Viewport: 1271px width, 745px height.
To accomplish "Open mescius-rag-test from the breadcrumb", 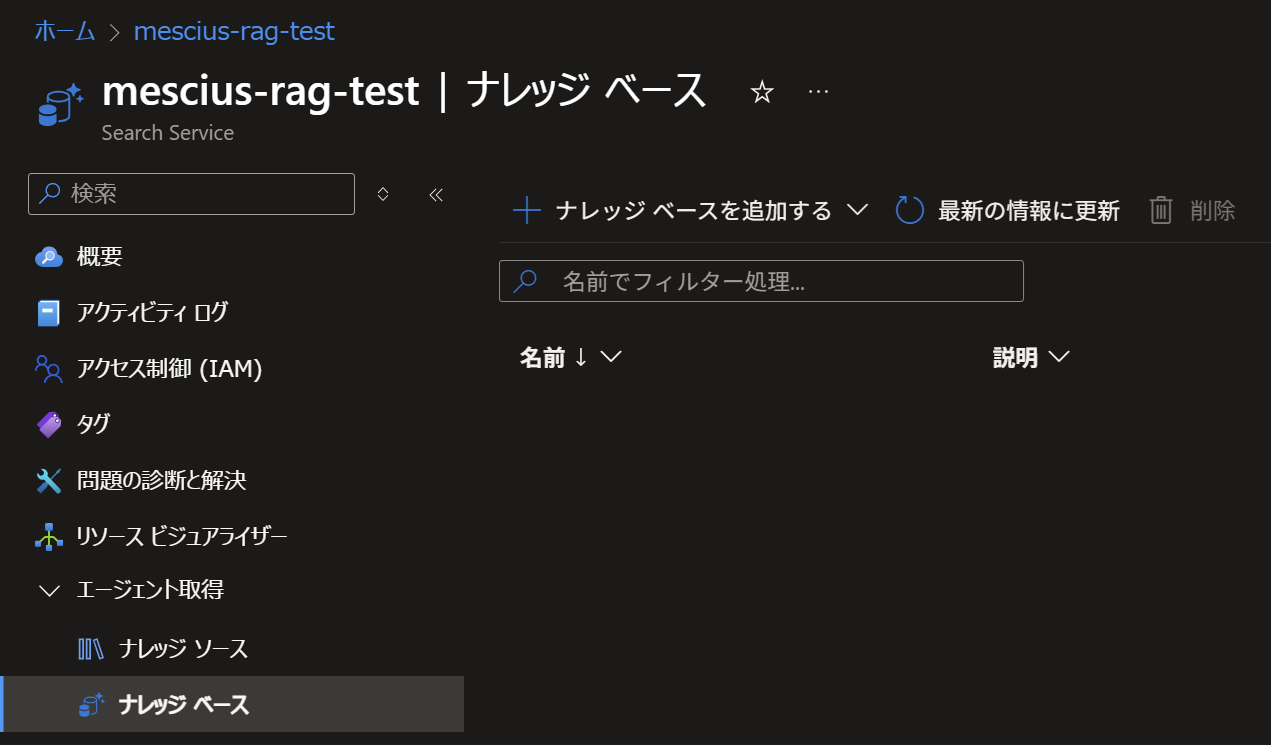I will 234,31.
